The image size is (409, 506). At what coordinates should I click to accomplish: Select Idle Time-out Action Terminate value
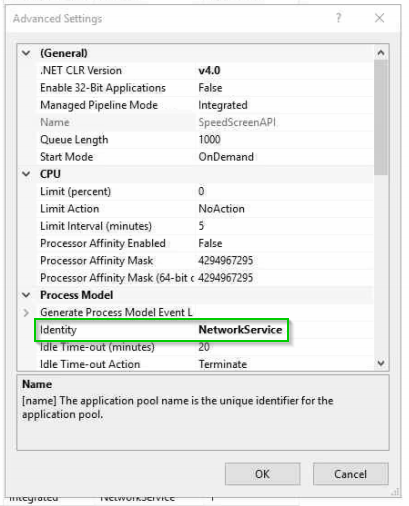click(223, 364)
